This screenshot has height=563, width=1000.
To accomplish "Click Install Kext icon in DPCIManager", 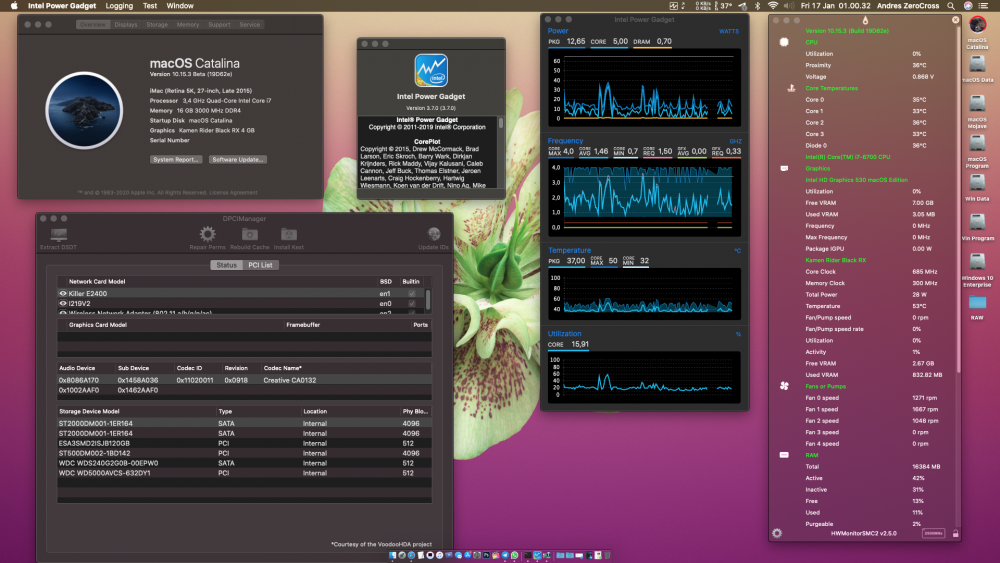I will coord(288,234).
